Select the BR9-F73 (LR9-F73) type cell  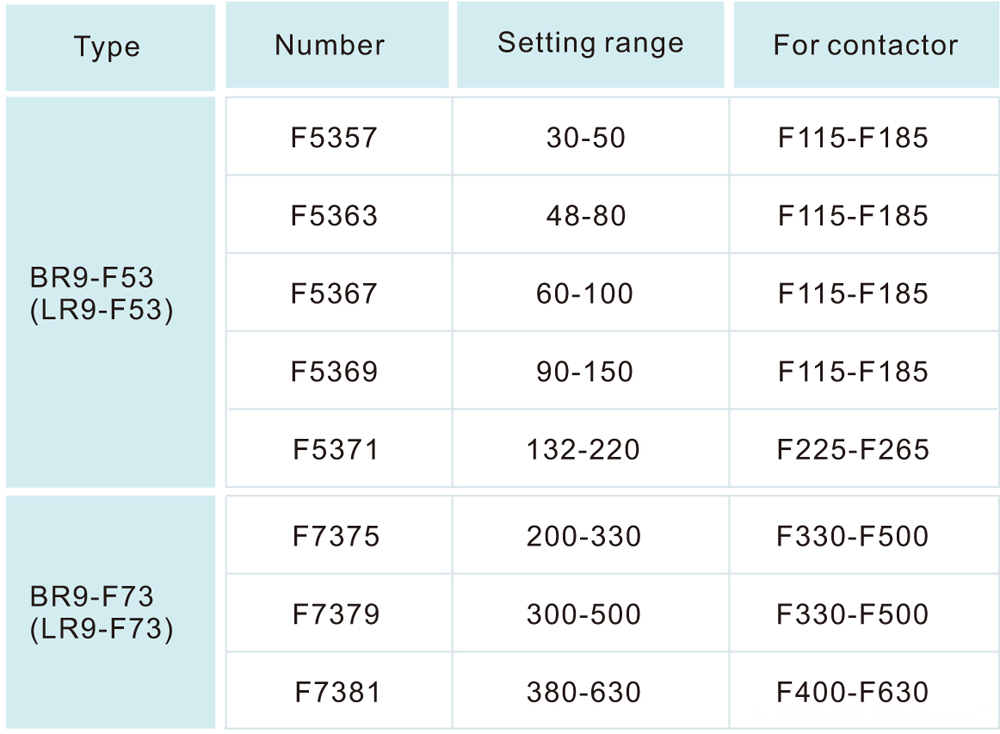click(x=102, y=613)
